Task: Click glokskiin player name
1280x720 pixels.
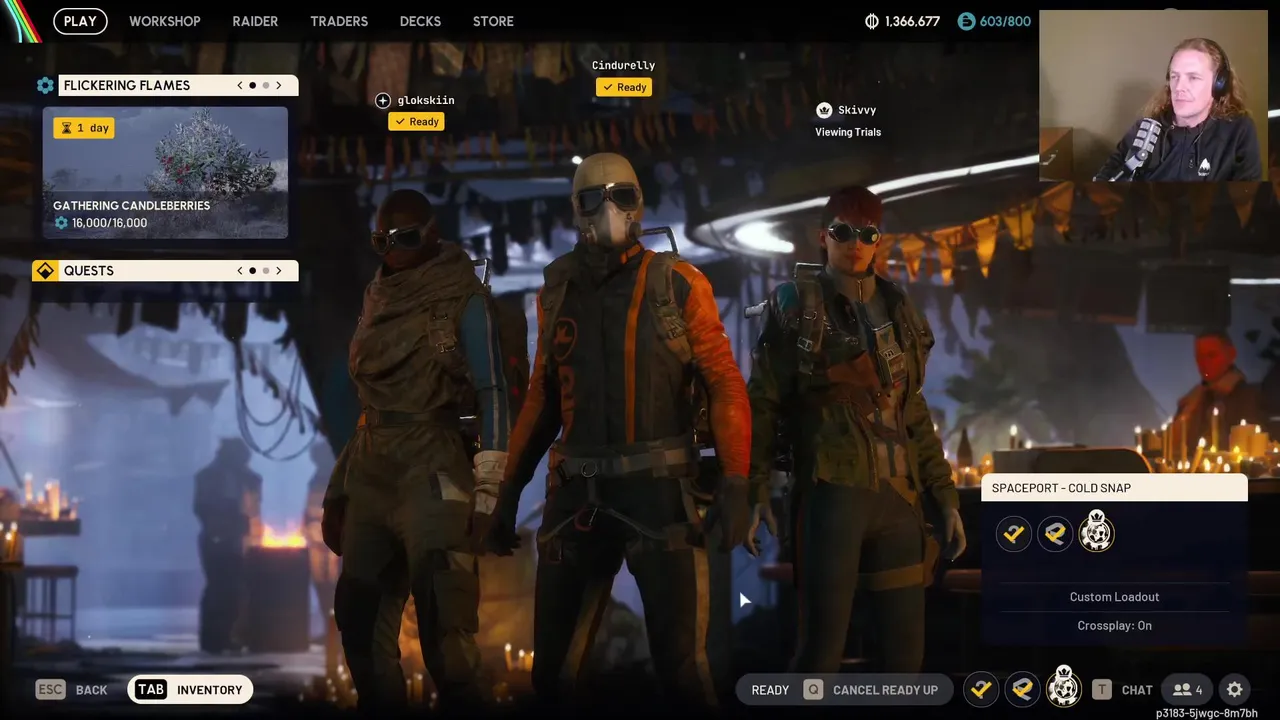Action: pyautogui.click(x=426, y=100)
